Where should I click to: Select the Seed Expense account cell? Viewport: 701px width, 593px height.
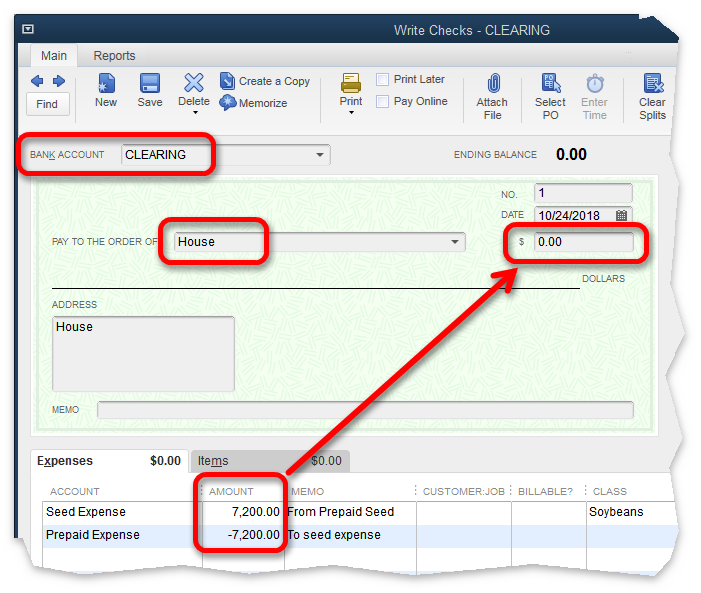tap(122, 512)
